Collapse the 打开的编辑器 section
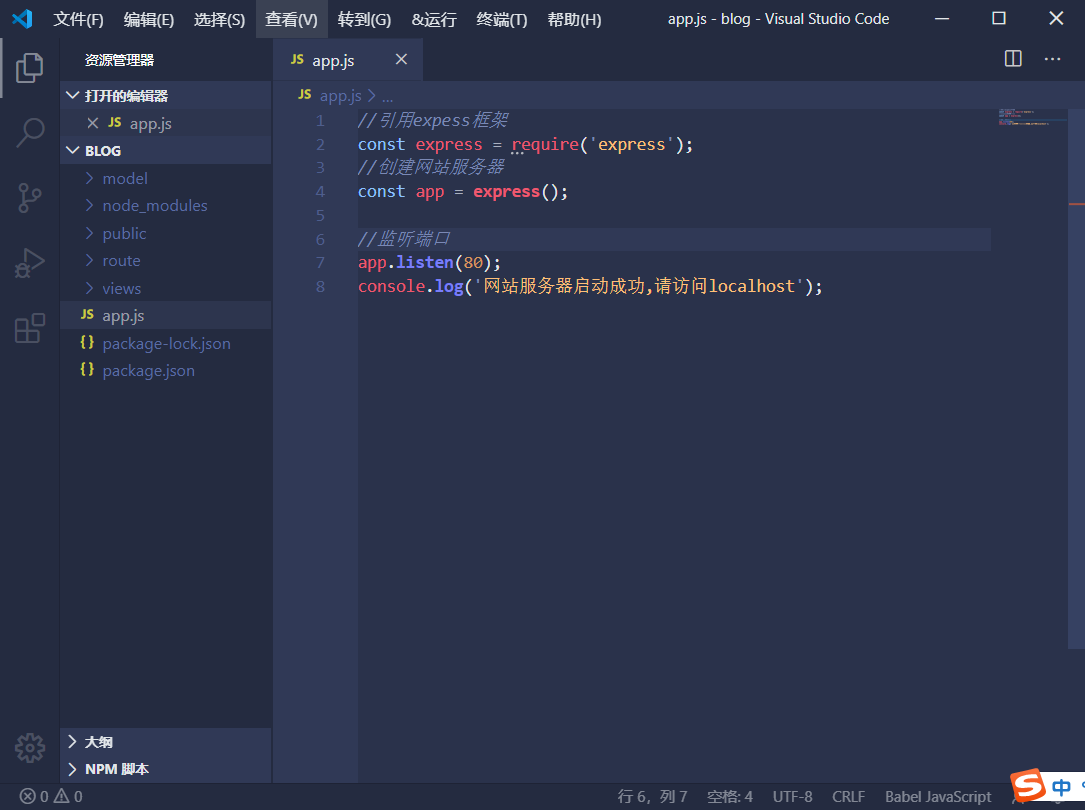 (x=125, y=96)
